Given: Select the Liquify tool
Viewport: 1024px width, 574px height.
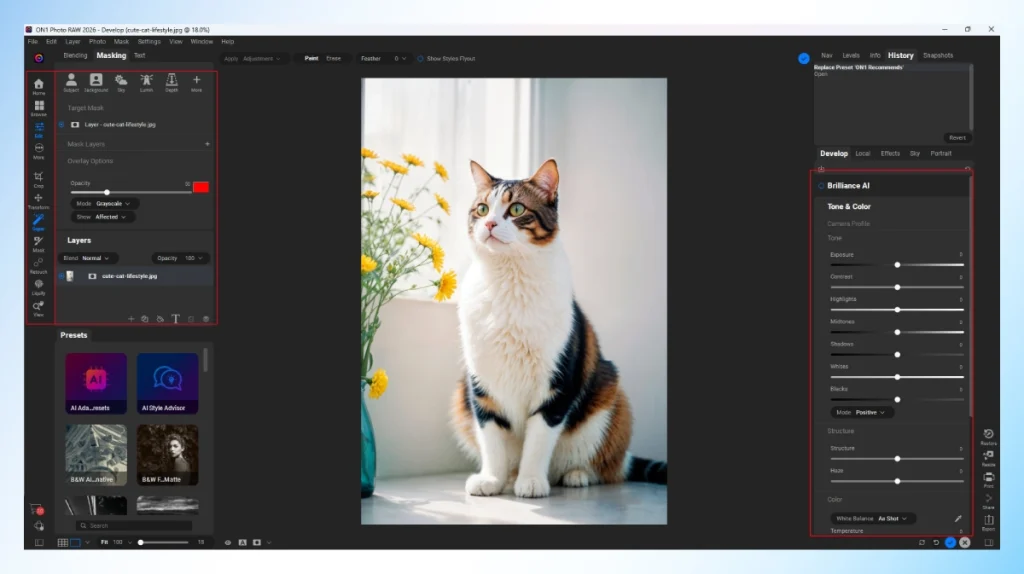Looking at the screenshot, I should coord(39,287).
